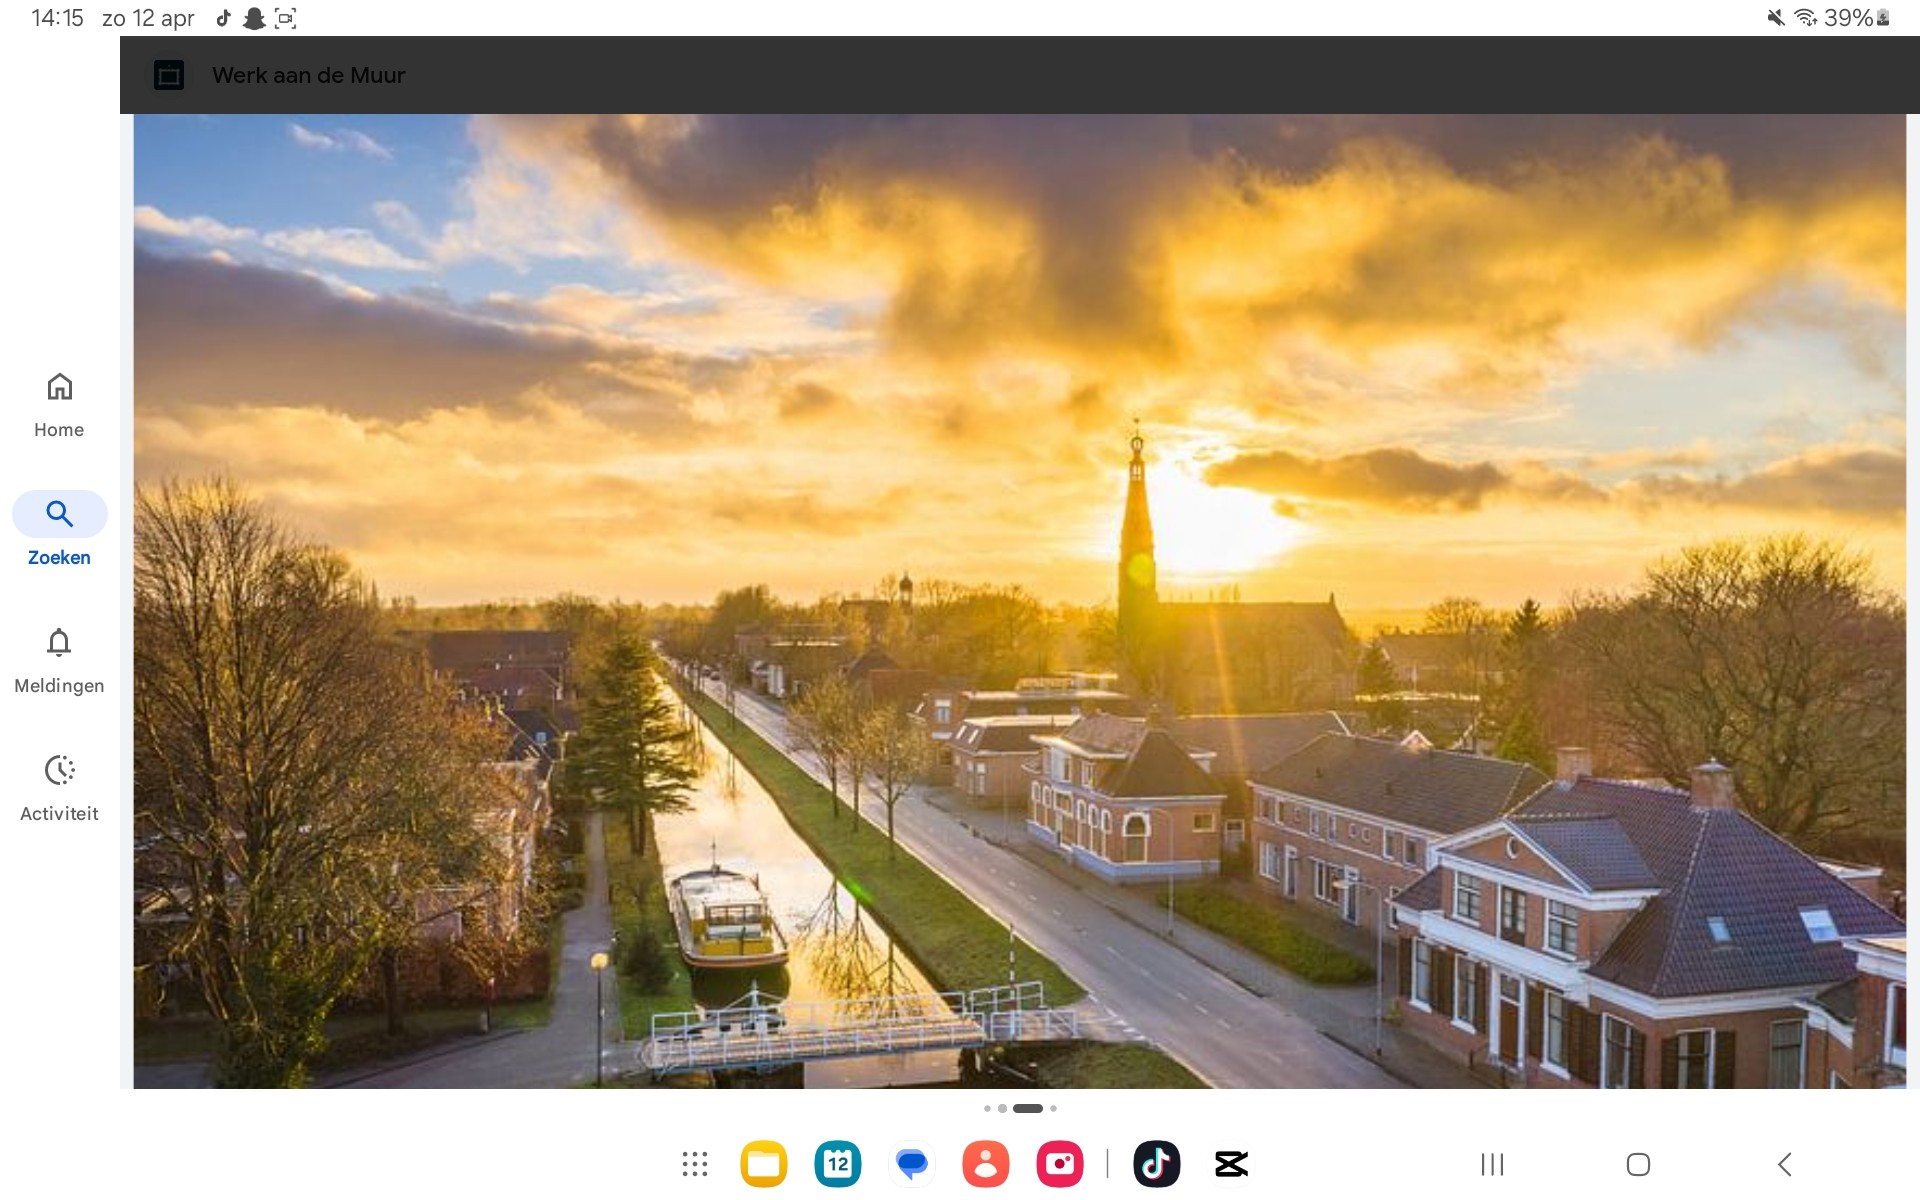Tap the battery percentage in status bar
Image resolution: width=1920 pixels, height=1200 pixels.
[x=1848, y=18]
